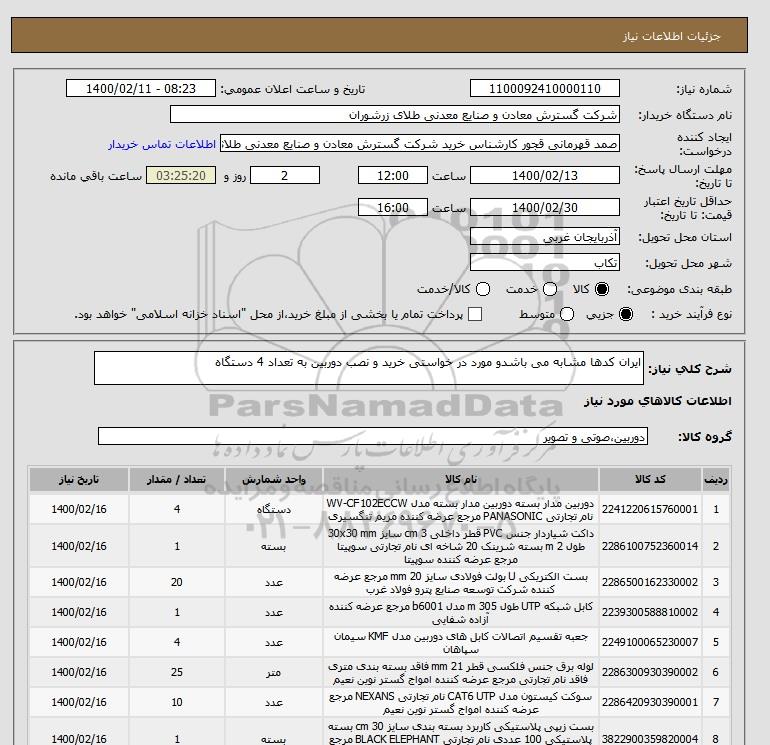Click product code 2286100752360014
This screenshot has height=745, width=770.
click(x=650, y=546)
